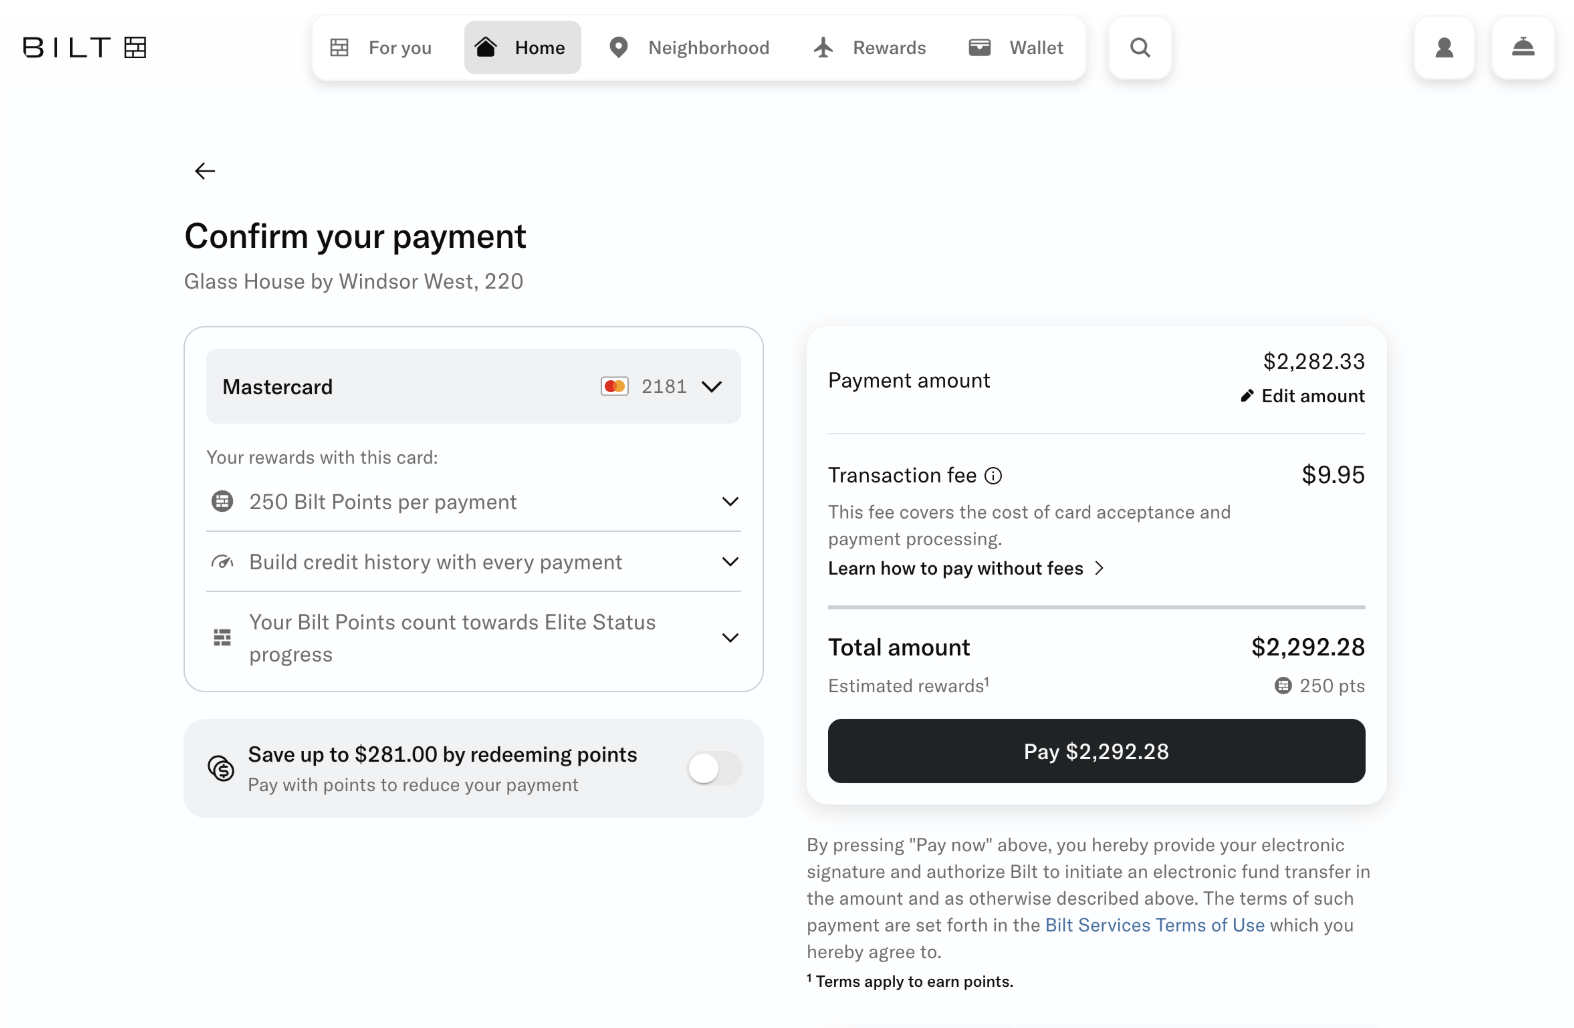The height and width of the screenshot is (1028, 1574).
Task: Expand Elite Status progress details
Action: (730, 637)
